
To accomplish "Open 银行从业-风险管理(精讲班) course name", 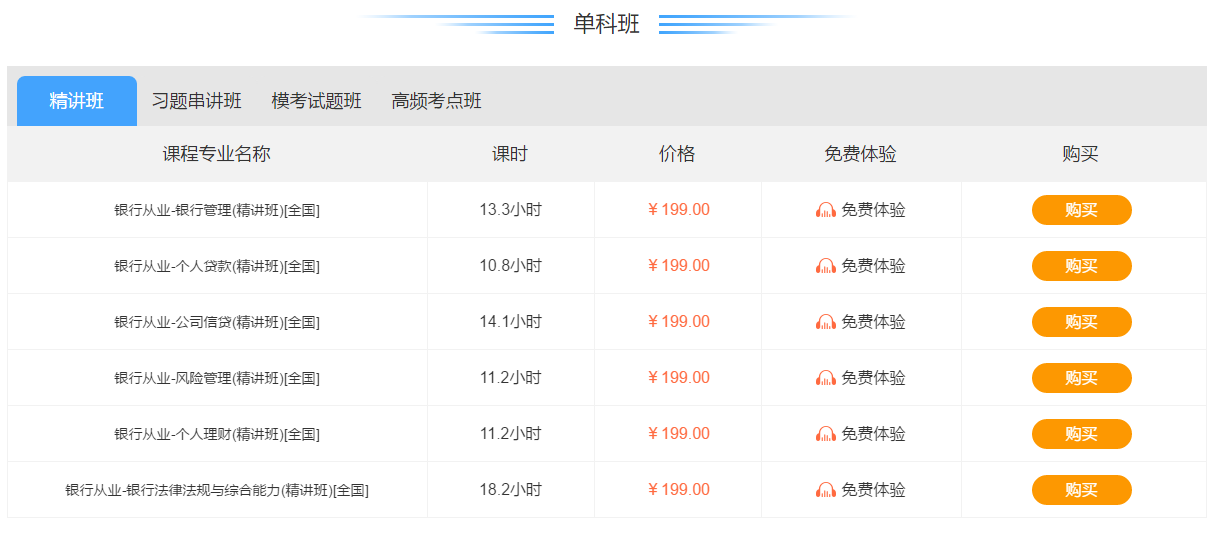I will click(x=217, y=378).
